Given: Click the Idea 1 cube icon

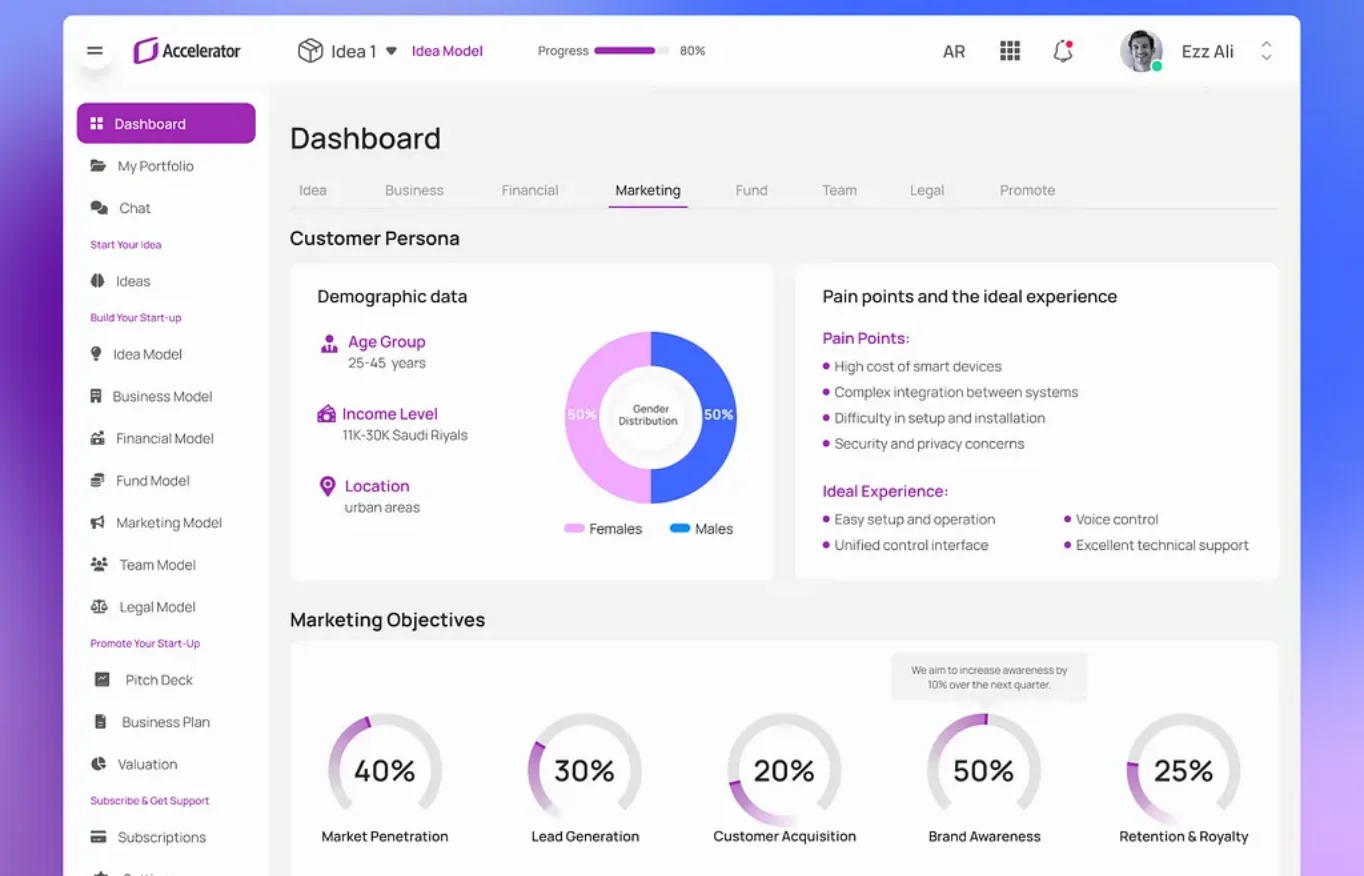Looking at the screenshot, I should pos(310,51).
